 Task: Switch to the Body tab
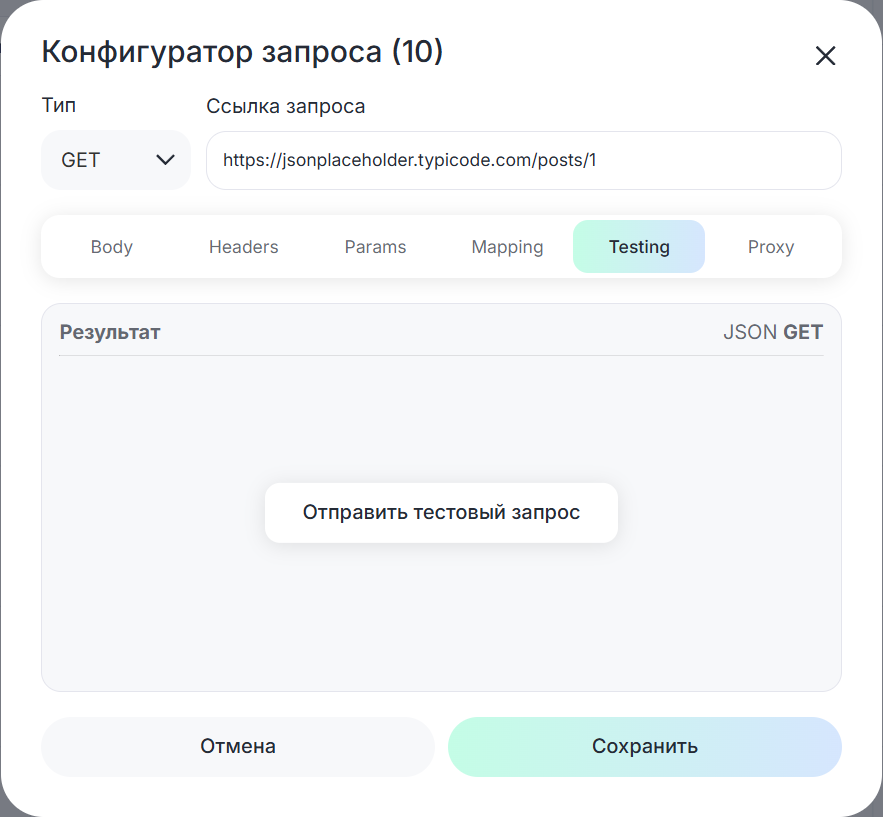[111, 247]
